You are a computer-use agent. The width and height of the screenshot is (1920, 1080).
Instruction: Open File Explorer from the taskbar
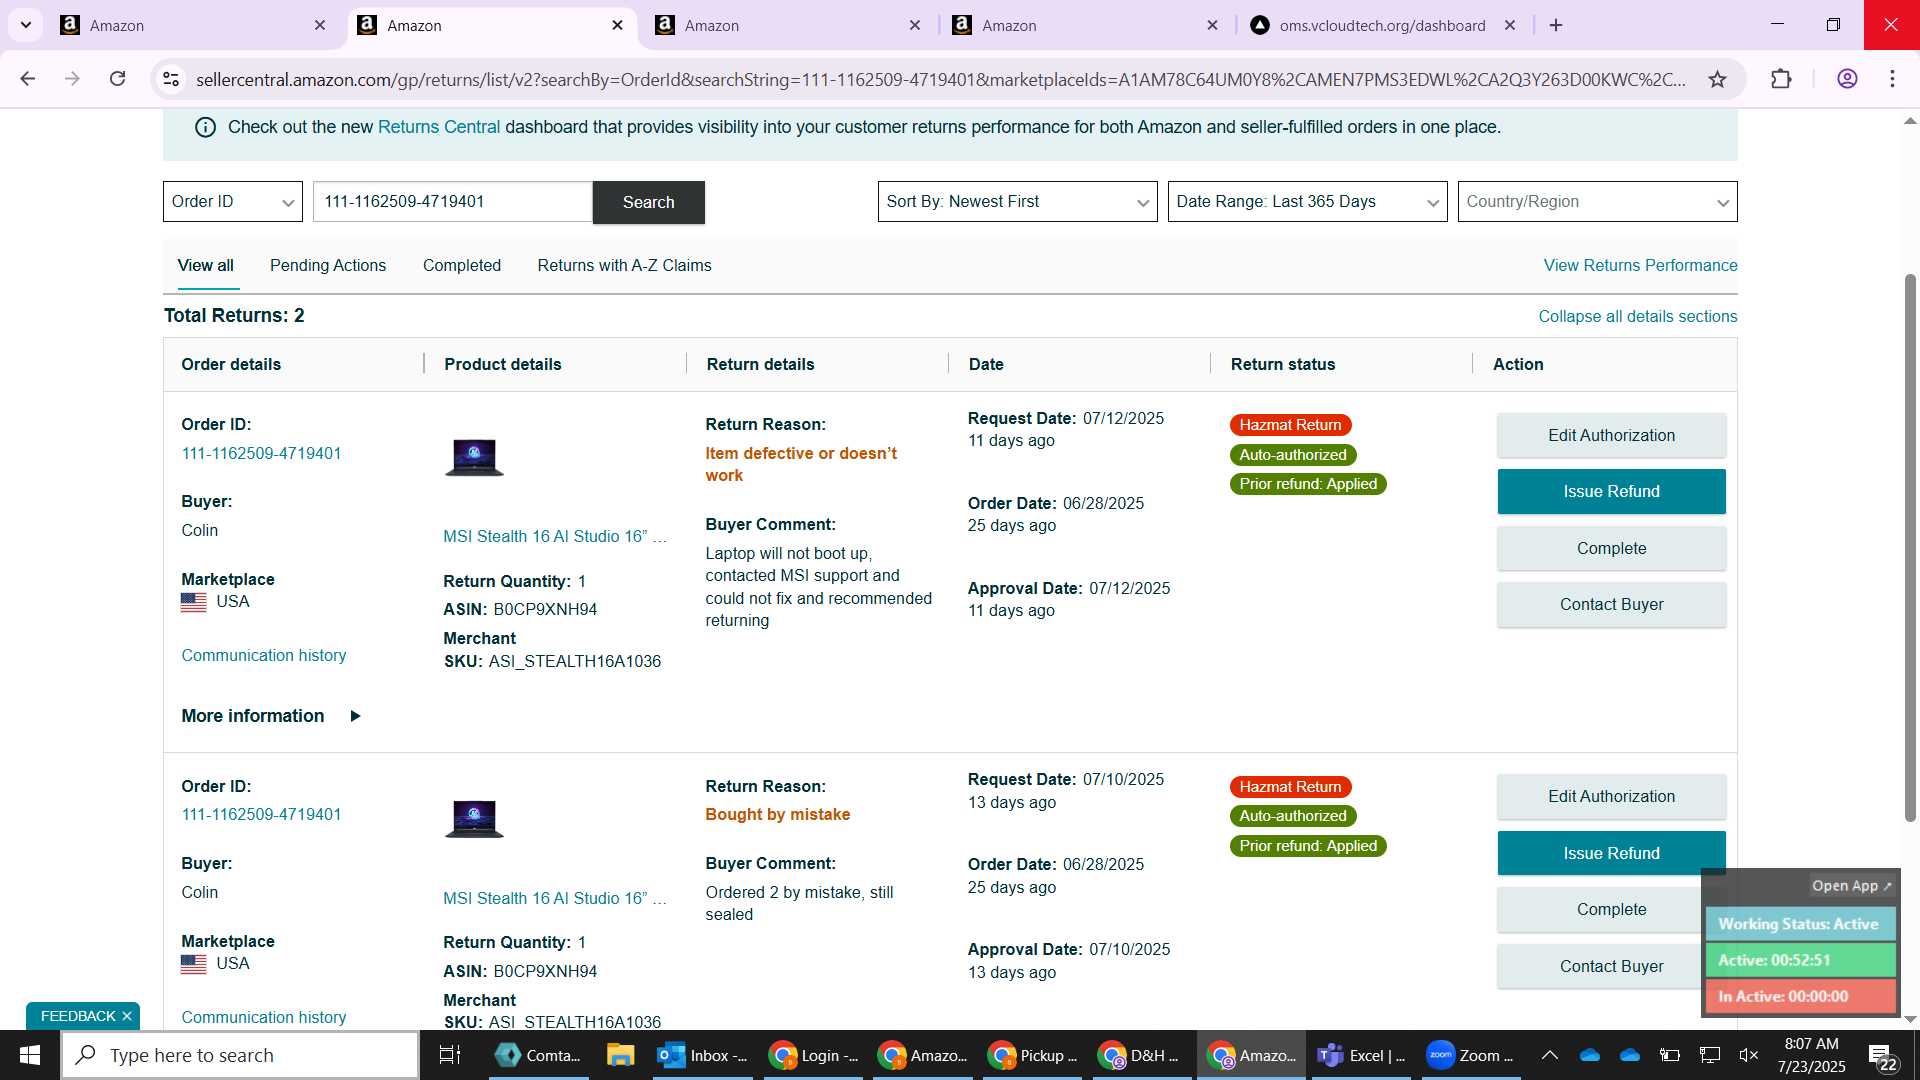[620, 1055]
